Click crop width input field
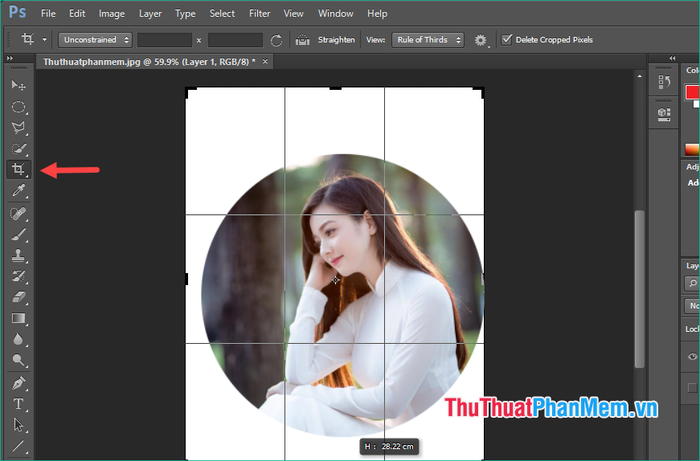The width and height of the screenshot is (700, 461). click(x=165, y=40)
